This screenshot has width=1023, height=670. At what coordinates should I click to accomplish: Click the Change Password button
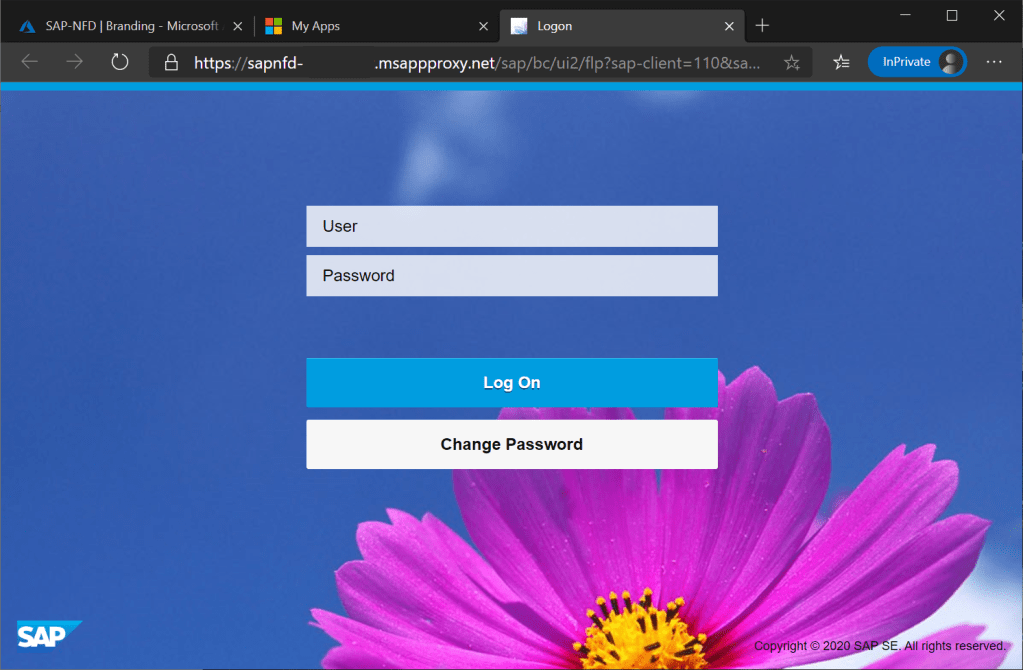pos(511,444)
